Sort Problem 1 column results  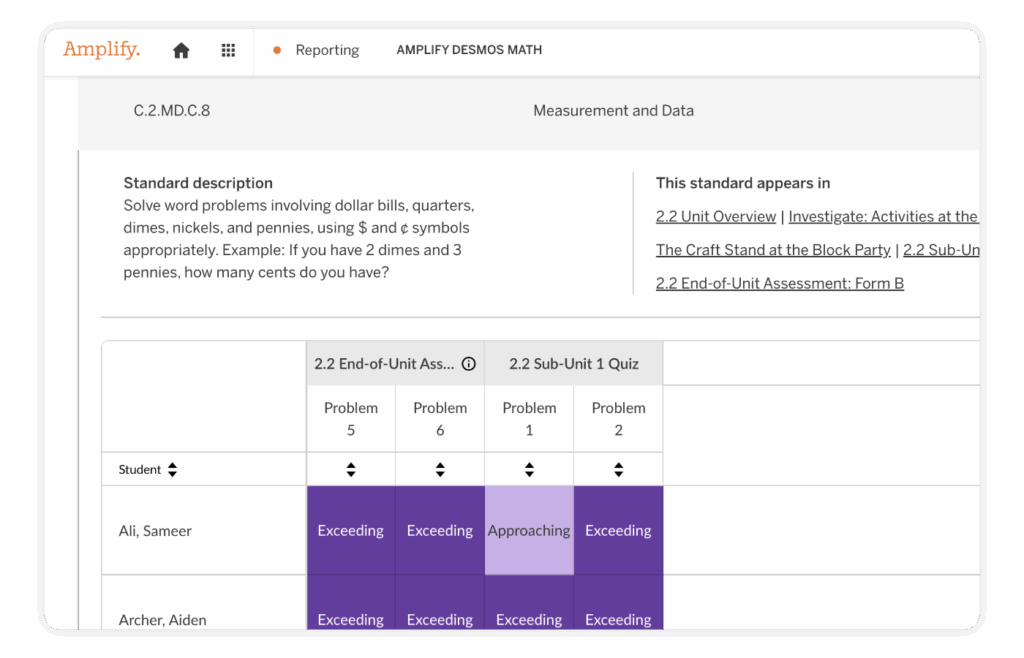(x=529, y=470)
